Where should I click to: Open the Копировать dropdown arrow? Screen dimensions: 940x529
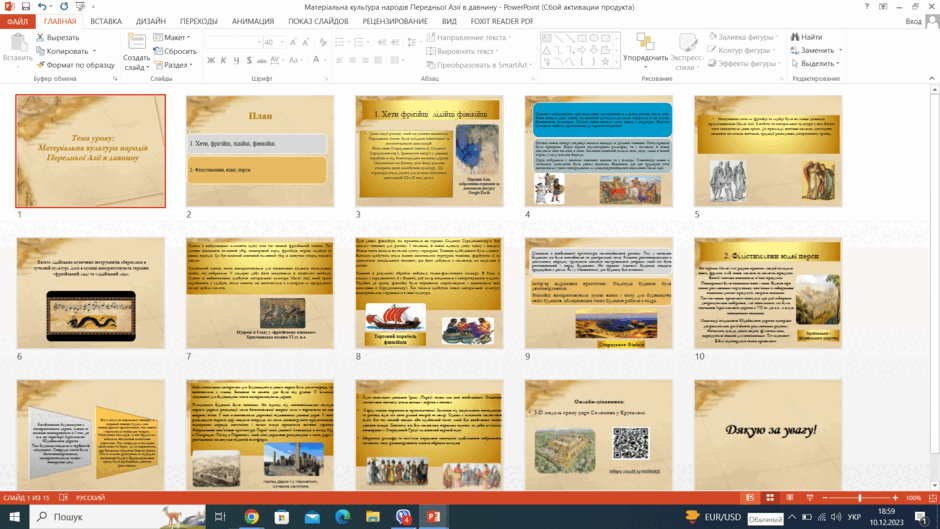coord(94,51)
